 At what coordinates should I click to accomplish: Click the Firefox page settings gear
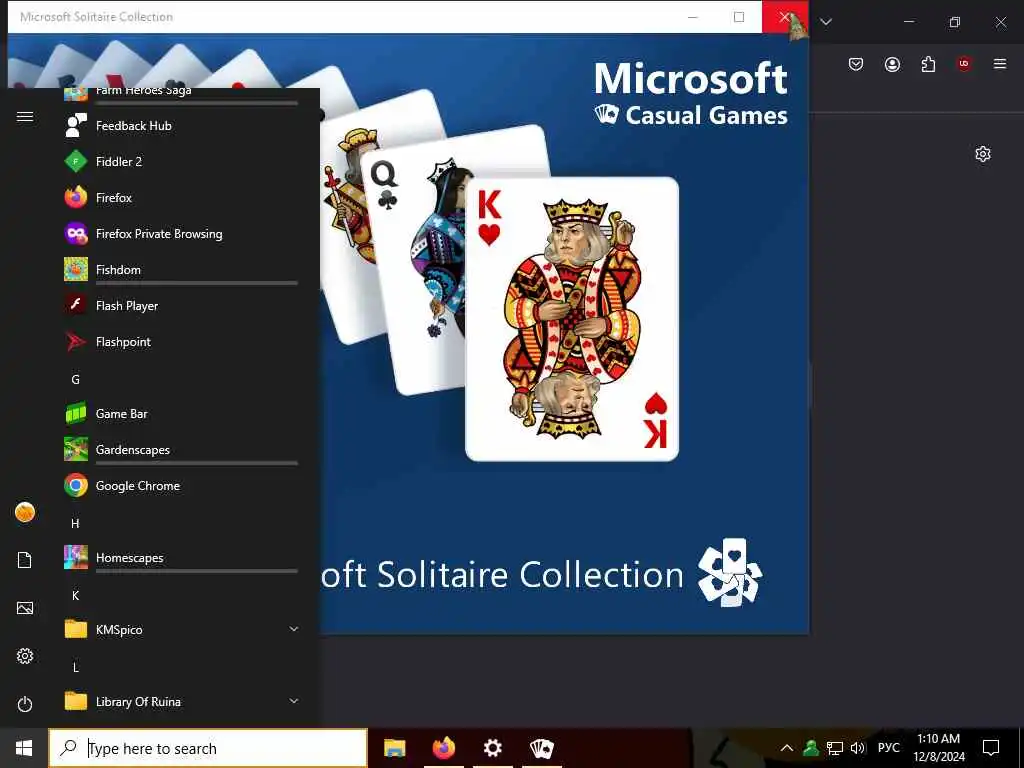click(983, 154)
